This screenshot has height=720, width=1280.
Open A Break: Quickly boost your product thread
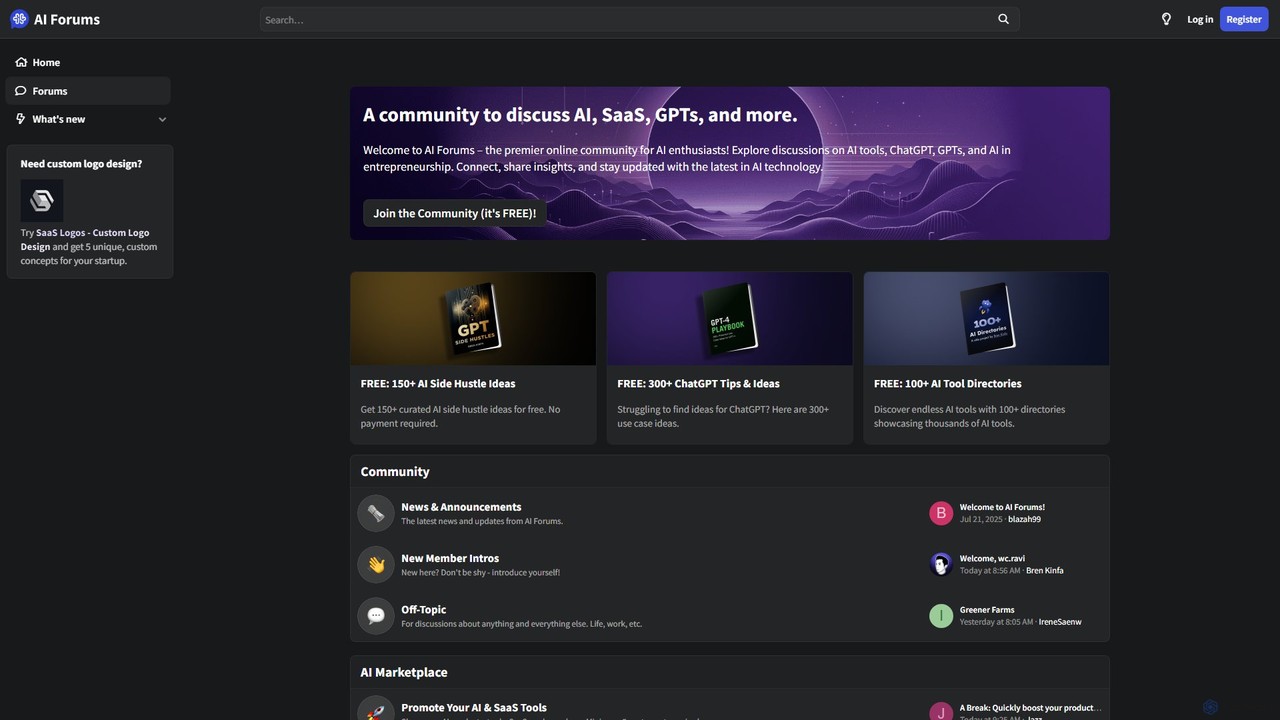pos(1030,707)
